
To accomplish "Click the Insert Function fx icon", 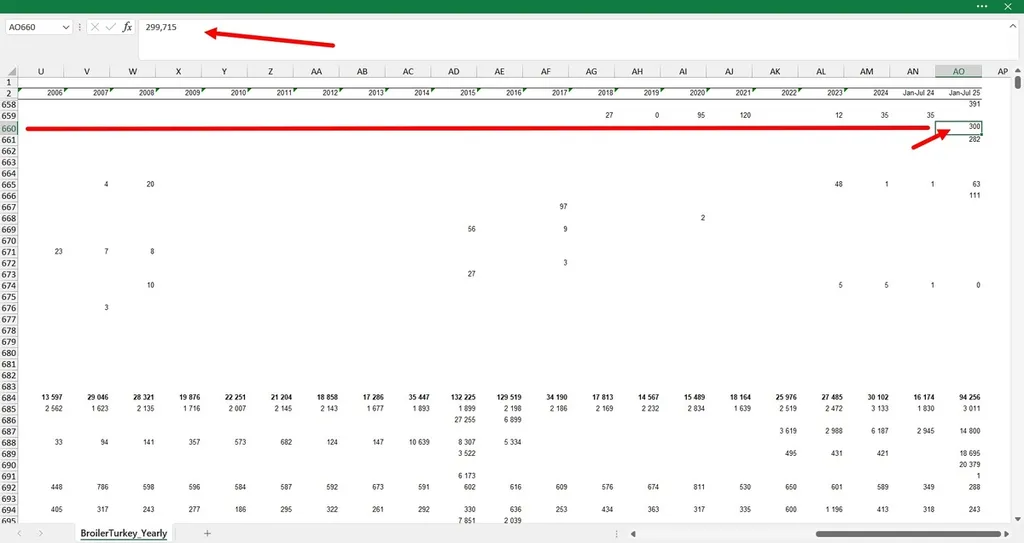I will tap(127, 27).
